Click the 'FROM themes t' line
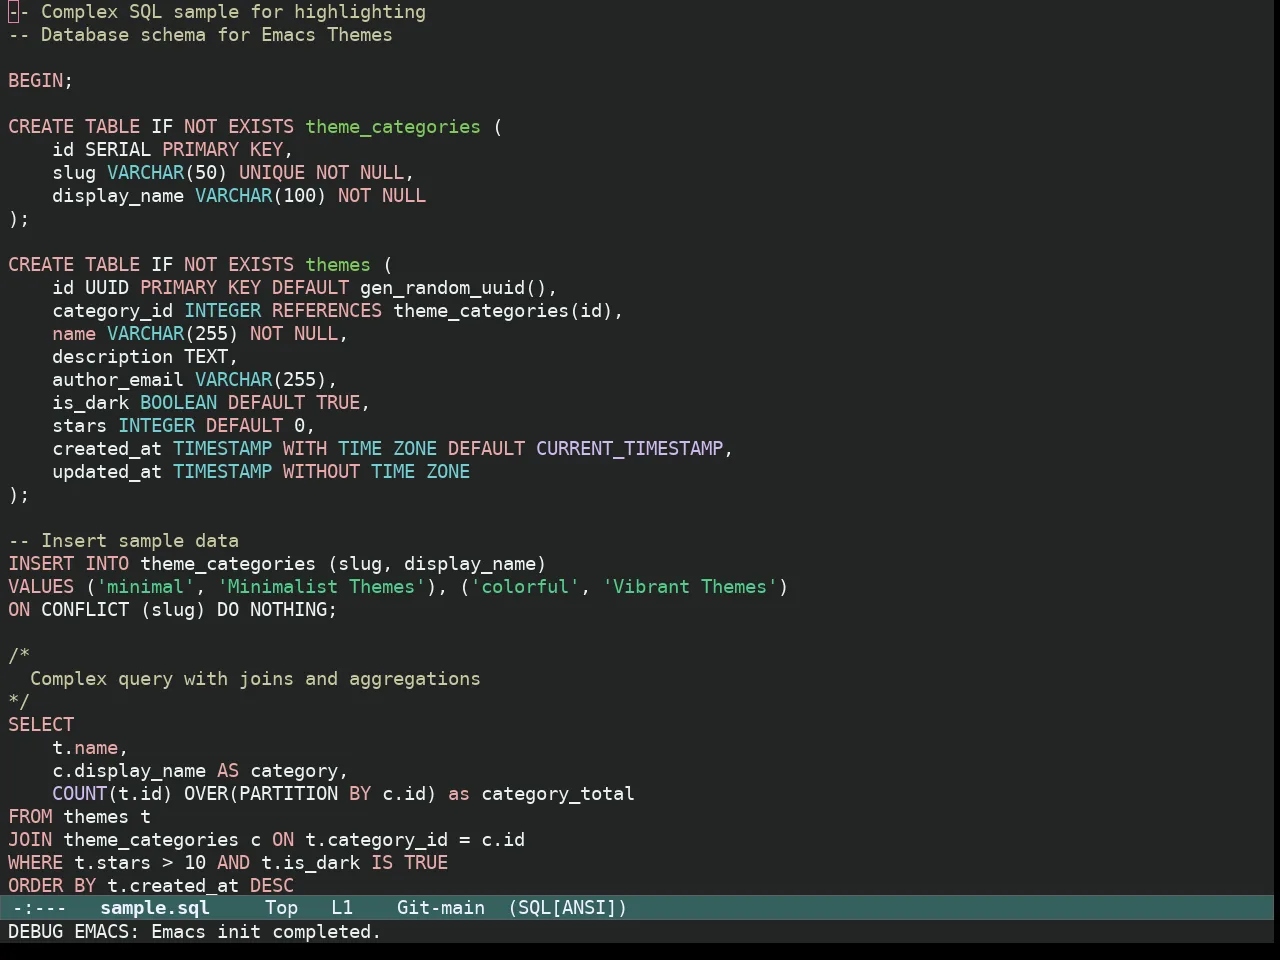 (79, 817)
